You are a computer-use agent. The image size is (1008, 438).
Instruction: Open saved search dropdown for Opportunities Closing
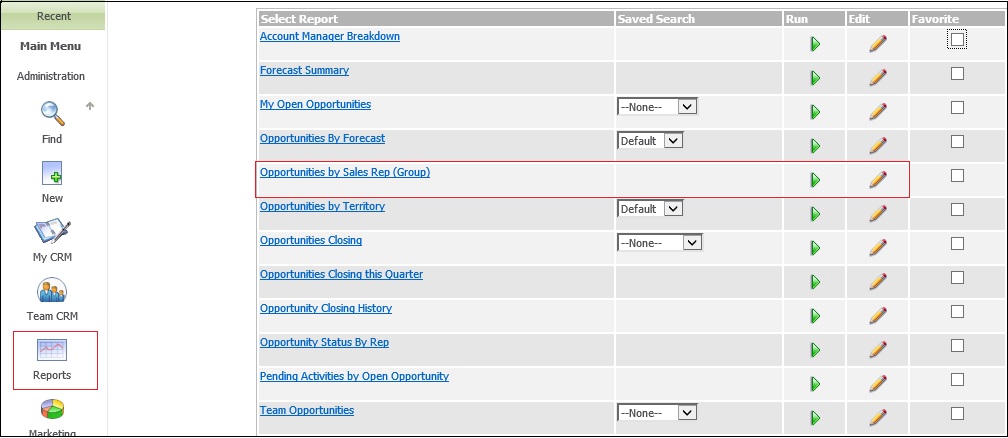(x=660, y=243)
